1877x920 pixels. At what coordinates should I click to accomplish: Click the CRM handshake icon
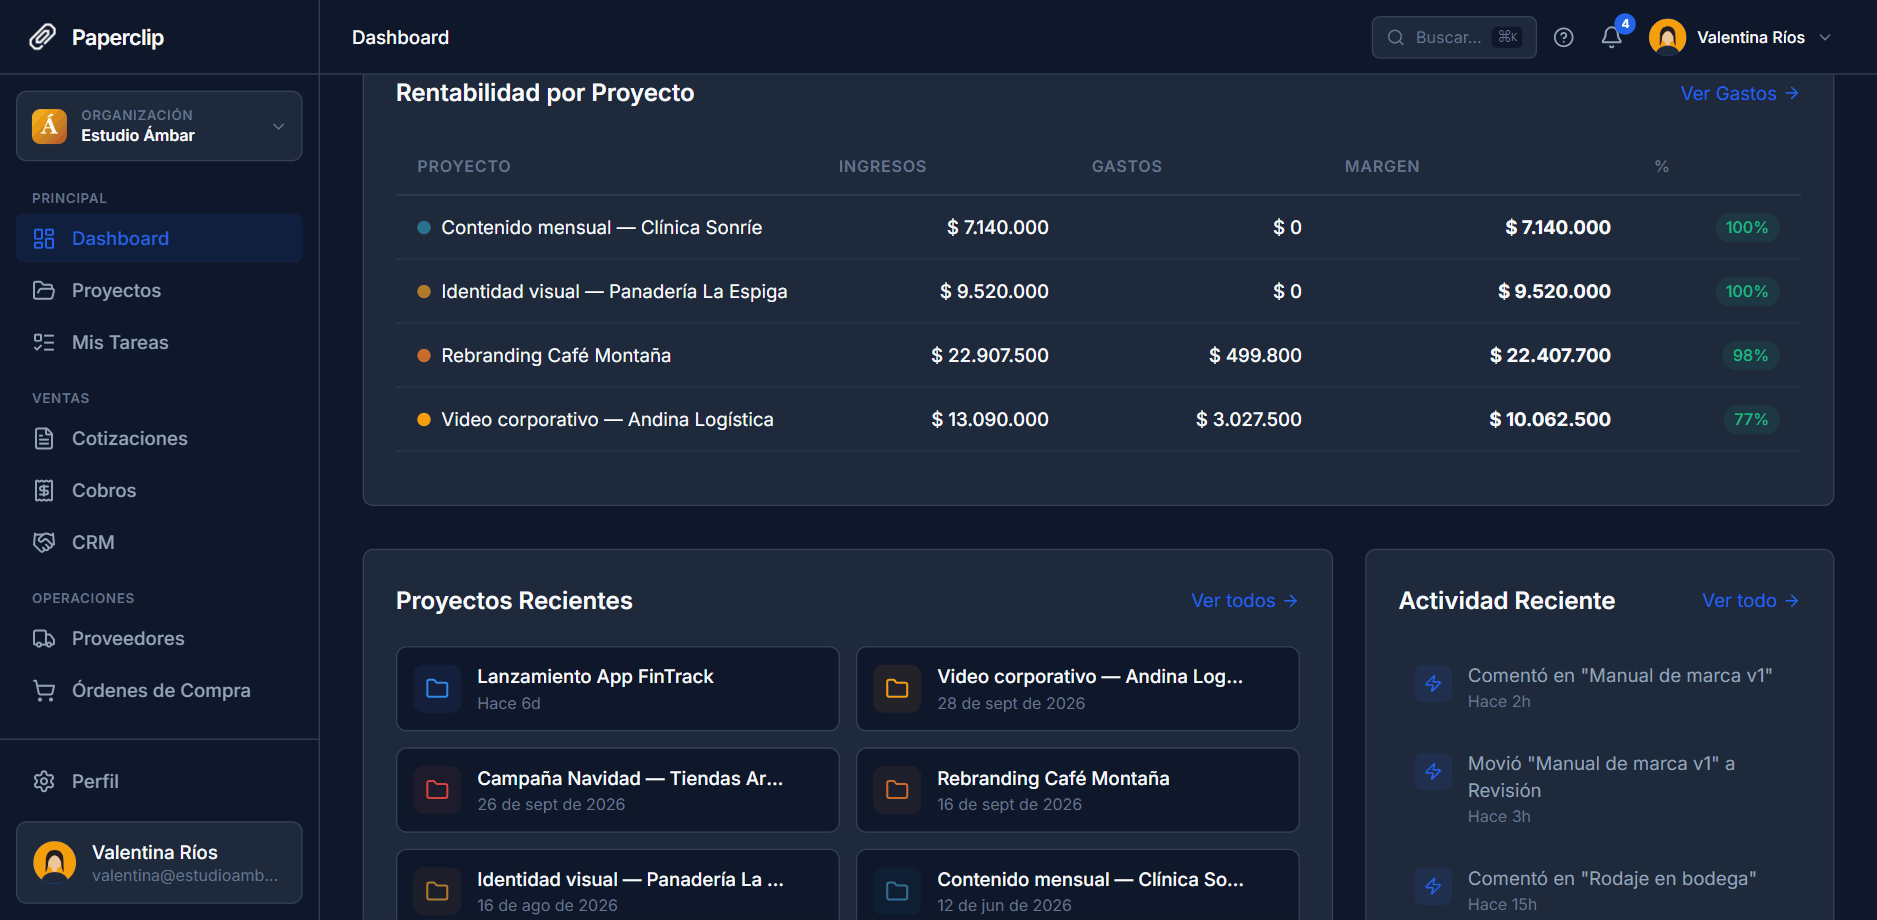pyautogui.click(x=44, y=542)
